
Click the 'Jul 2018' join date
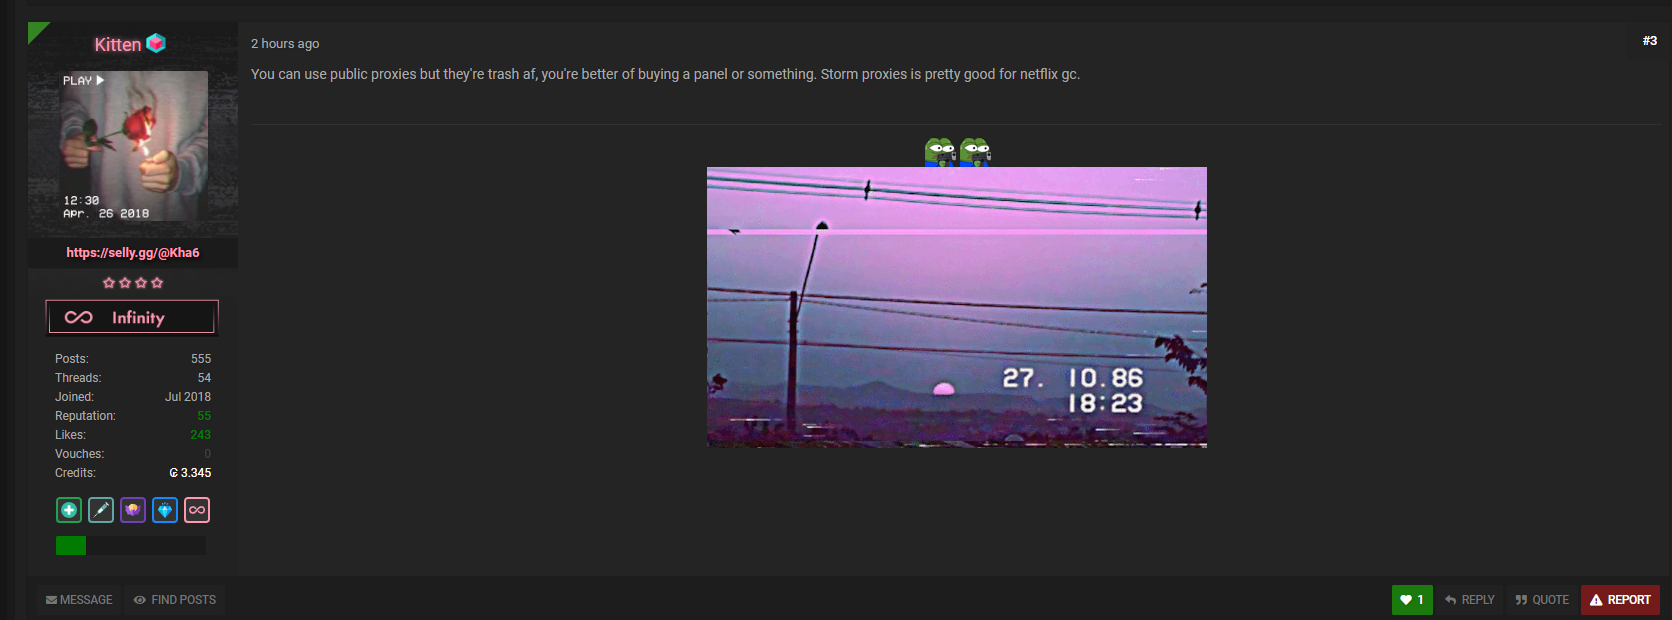tap(188, 397)
